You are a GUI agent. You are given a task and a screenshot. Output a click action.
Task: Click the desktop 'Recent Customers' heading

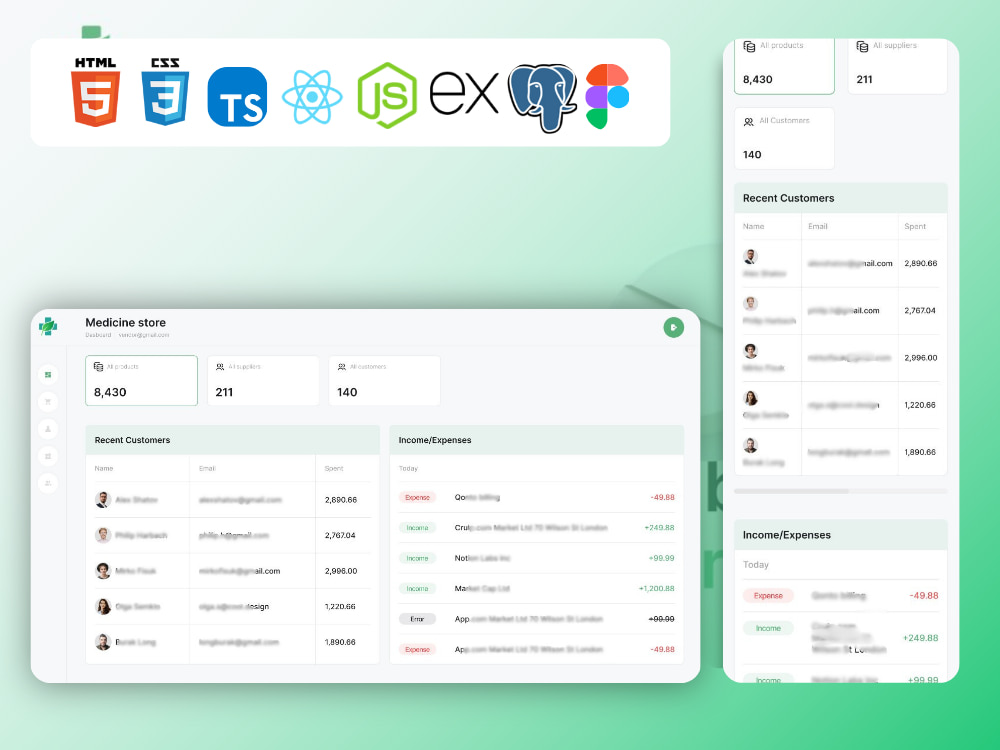click(x=132, y=440)
